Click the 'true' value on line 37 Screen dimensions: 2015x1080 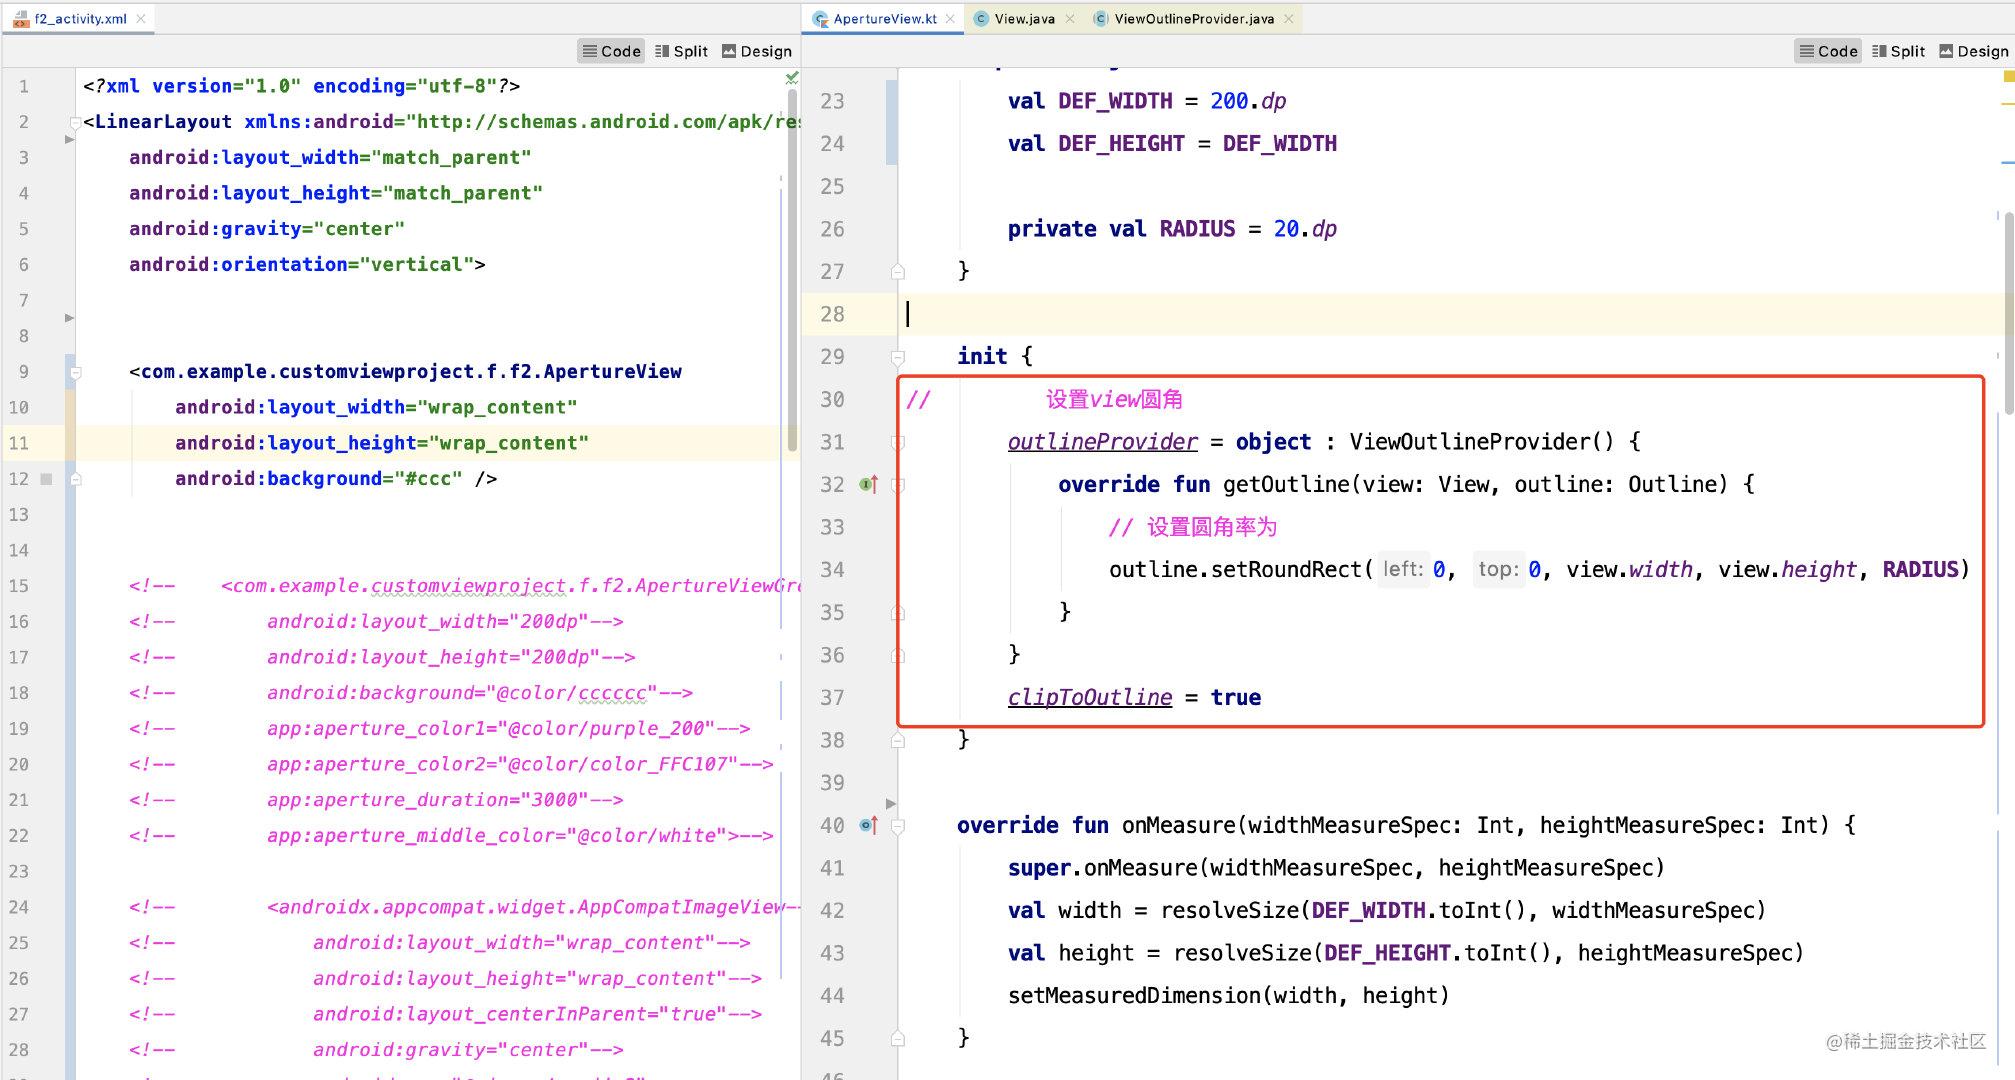pos(1236,697)
